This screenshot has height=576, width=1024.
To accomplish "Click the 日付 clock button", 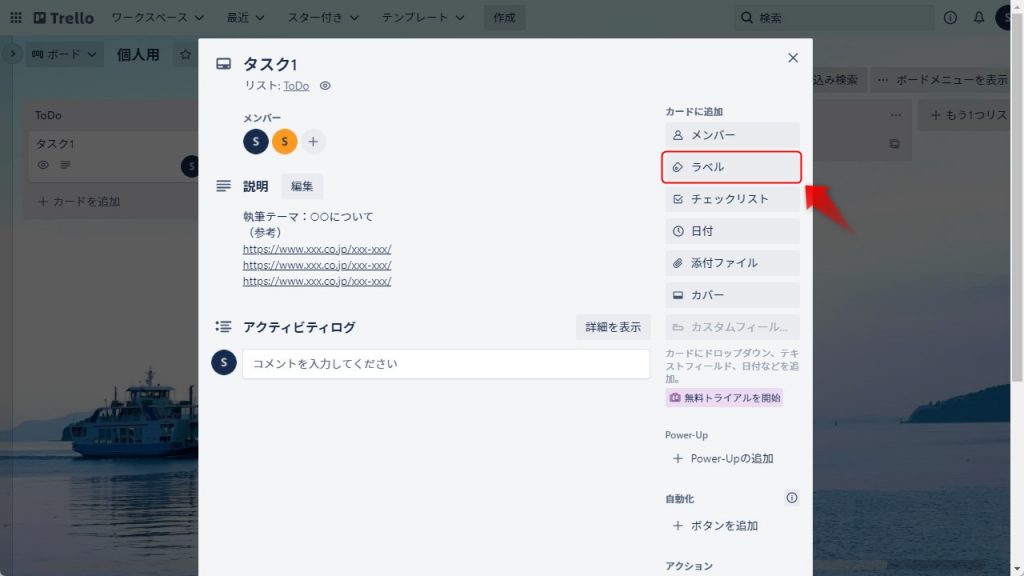I will click(x=732, y=231).
